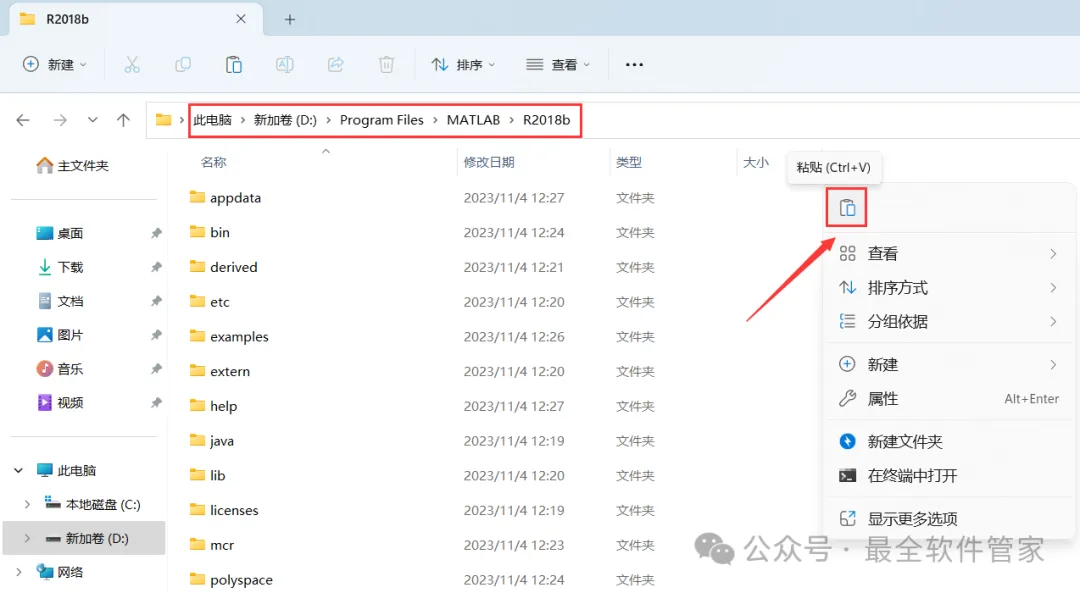The image size is (1080, 593).
Task: Select the examples folder
Action: (239, 337)
